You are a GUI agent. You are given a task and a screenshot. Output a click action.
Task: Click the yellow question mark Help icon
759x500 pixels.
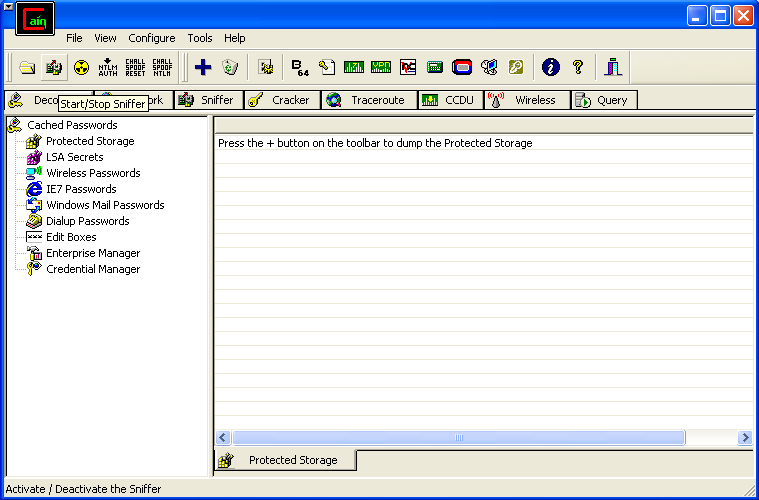(x=578, y=67)
